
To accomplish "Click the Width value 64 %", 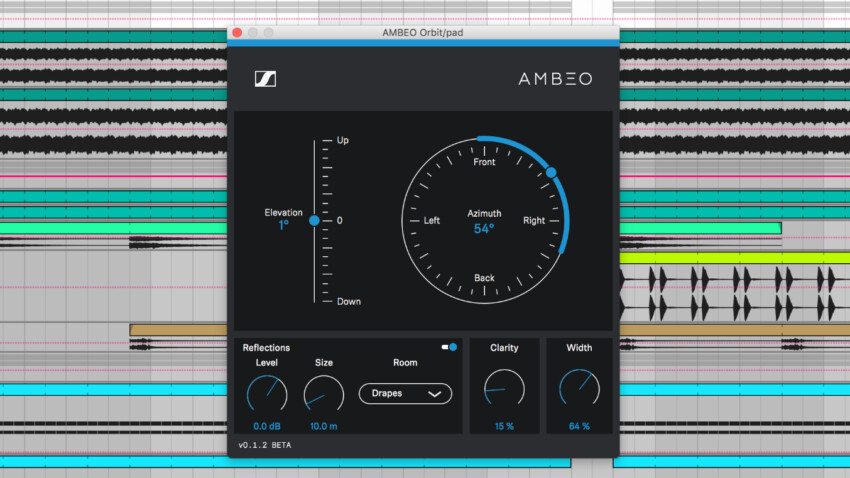I will [579, 427].
